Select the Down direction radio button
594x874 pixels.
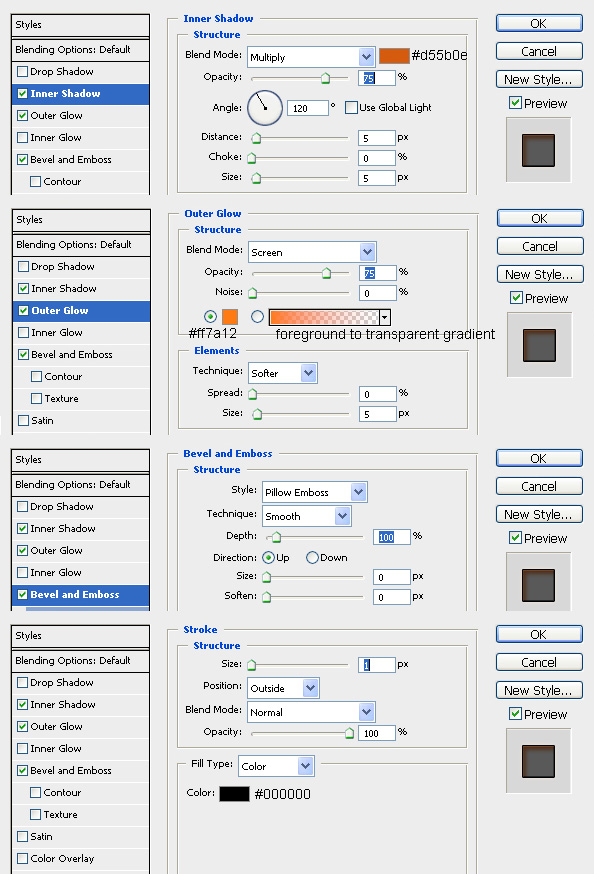(x=312, y=557)
